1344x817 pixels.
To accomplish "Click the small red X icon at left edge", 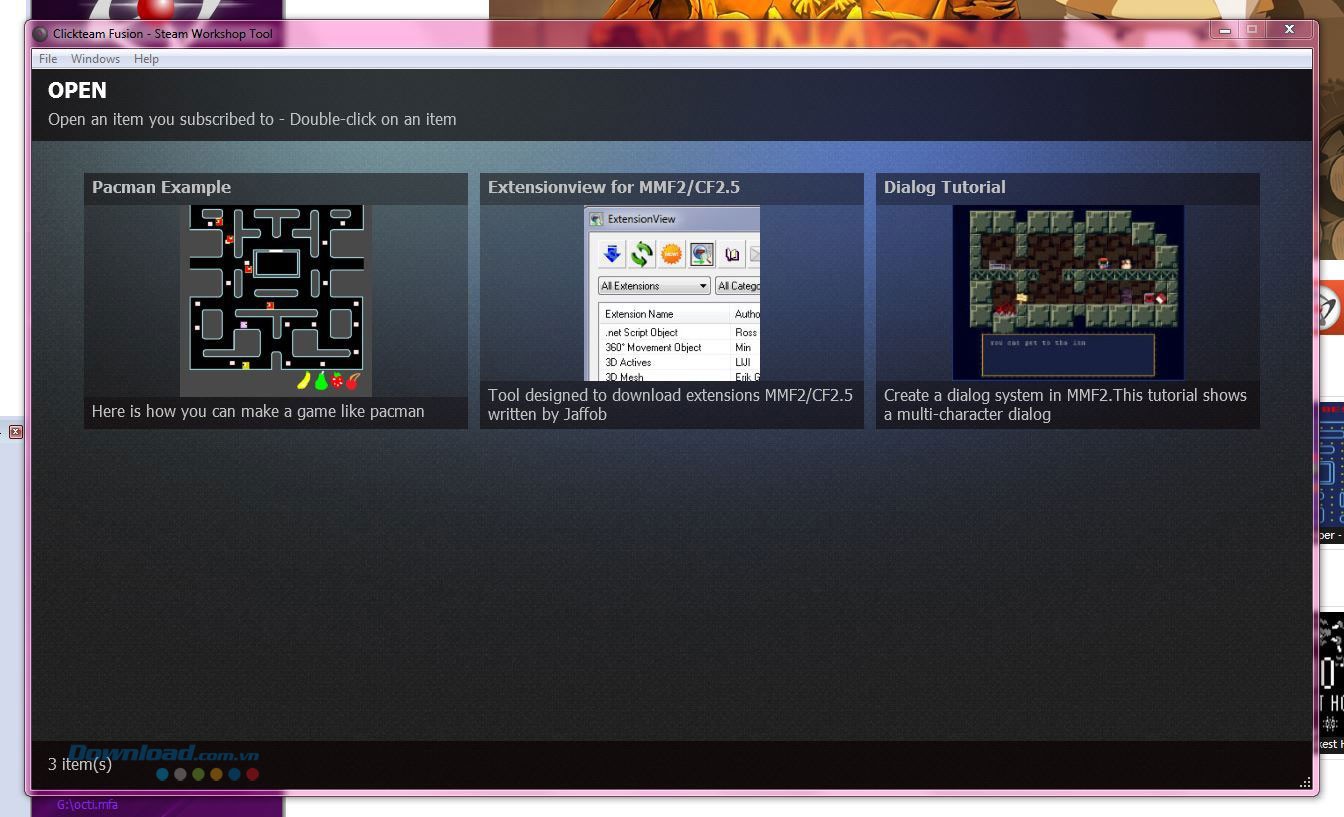I will coord(16,432).
